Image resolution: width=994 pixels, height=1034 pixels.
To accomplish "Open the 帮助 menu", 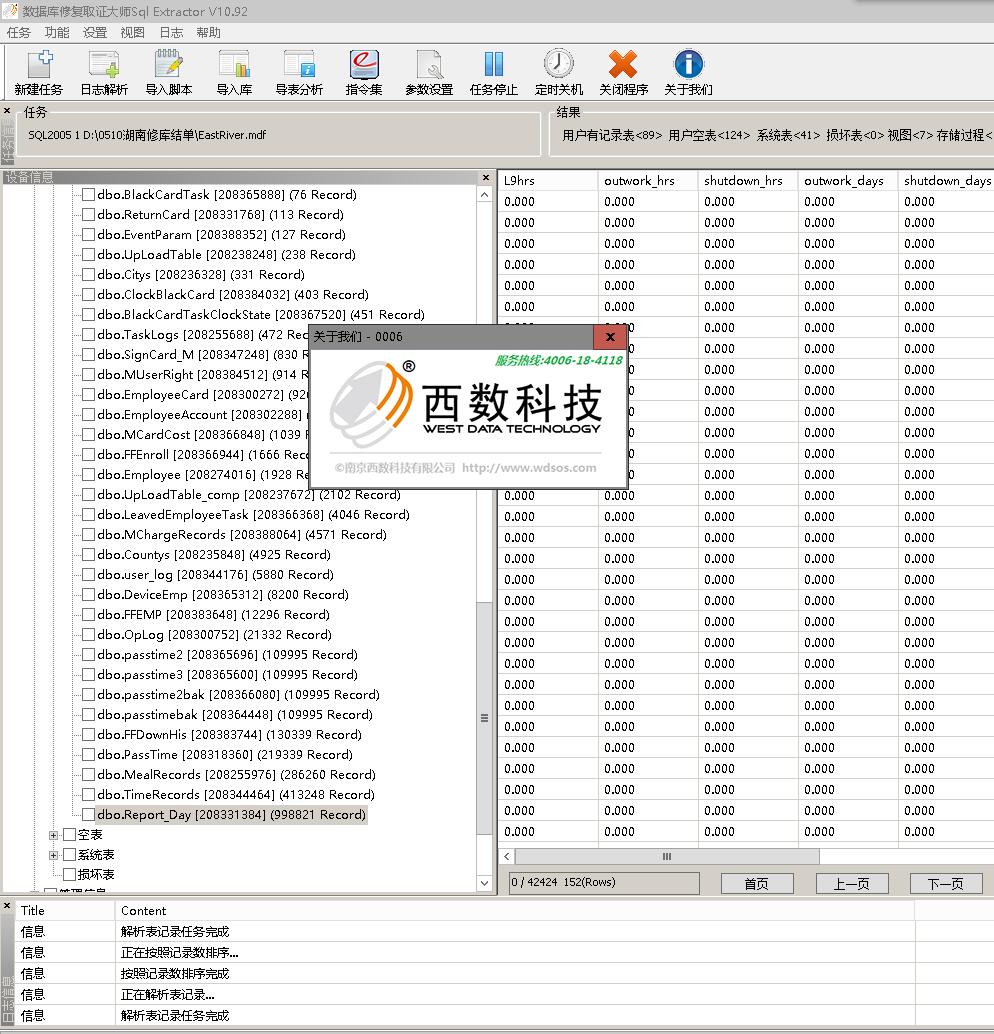I will coord(208,32).
